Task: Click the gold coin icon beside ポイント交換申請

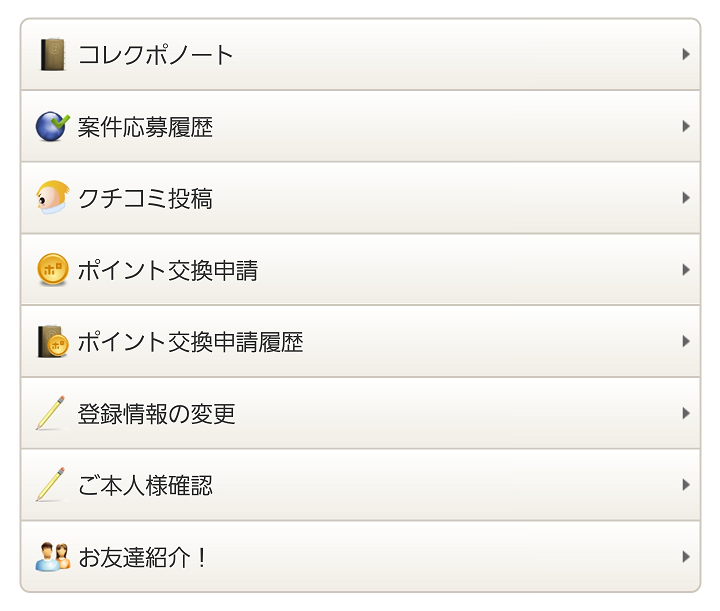Action: 53,269
